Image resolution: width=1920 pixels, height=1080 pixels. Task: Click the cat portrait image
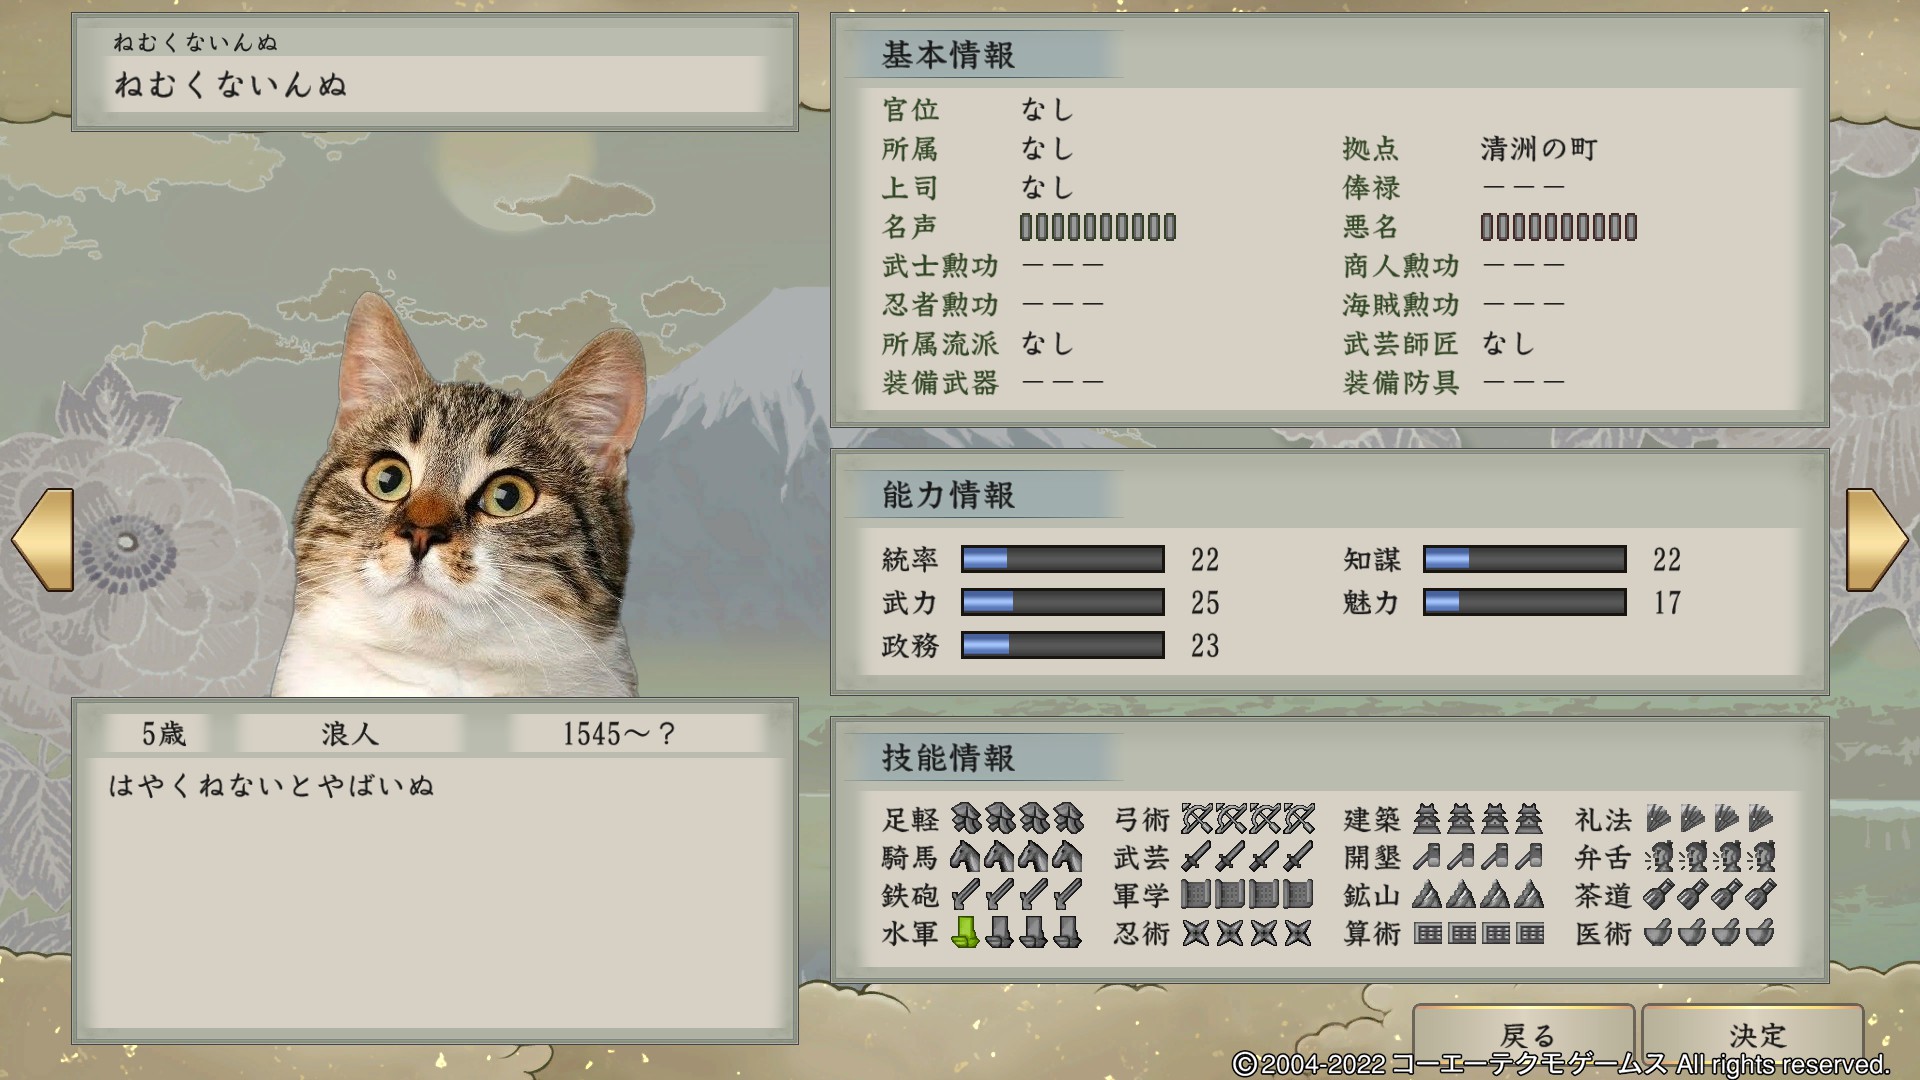point(460,495)
